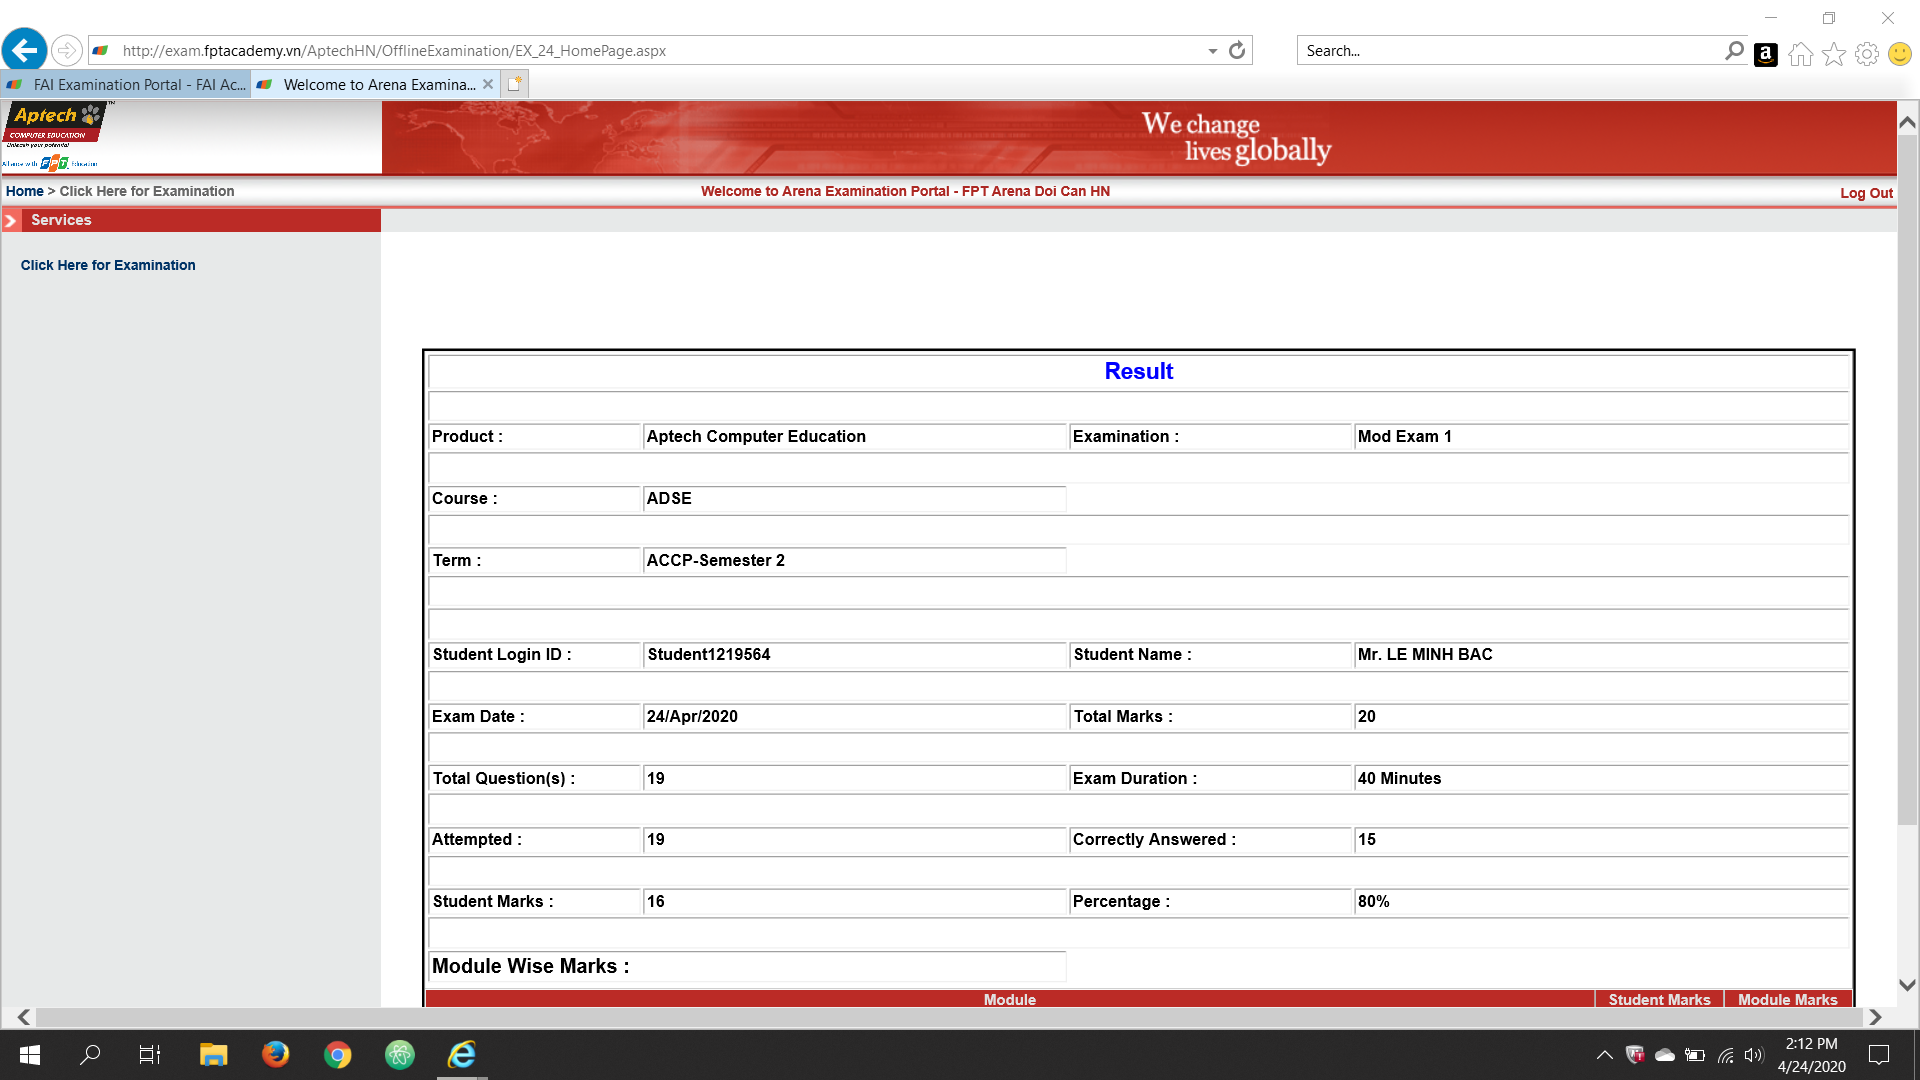Image resolution: width=1920 pixels, height=1080 pixels.
Task: Click the Module column header
Action: pos(1009,999)
